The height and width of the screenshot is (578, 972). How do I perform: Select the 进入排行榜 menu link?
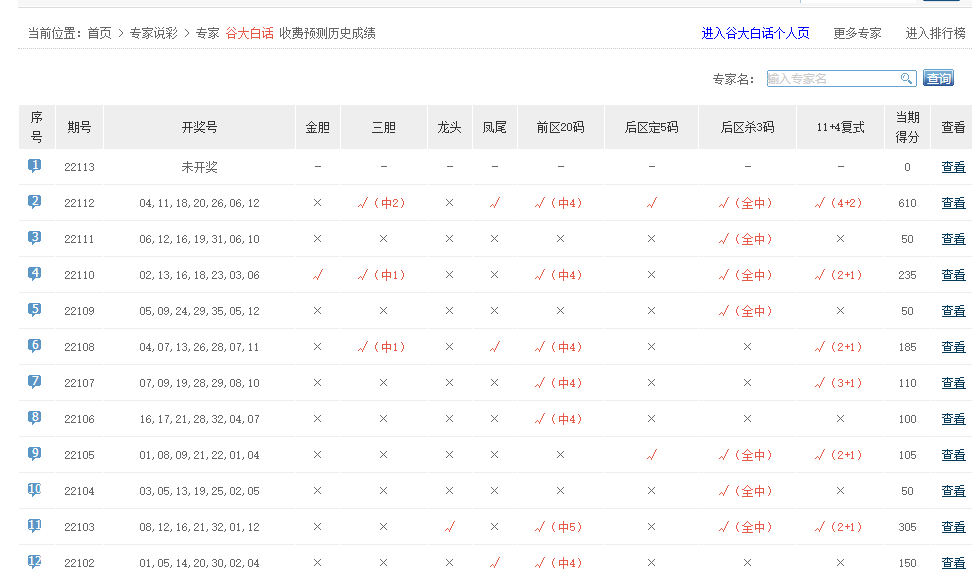tap(935, 33)
